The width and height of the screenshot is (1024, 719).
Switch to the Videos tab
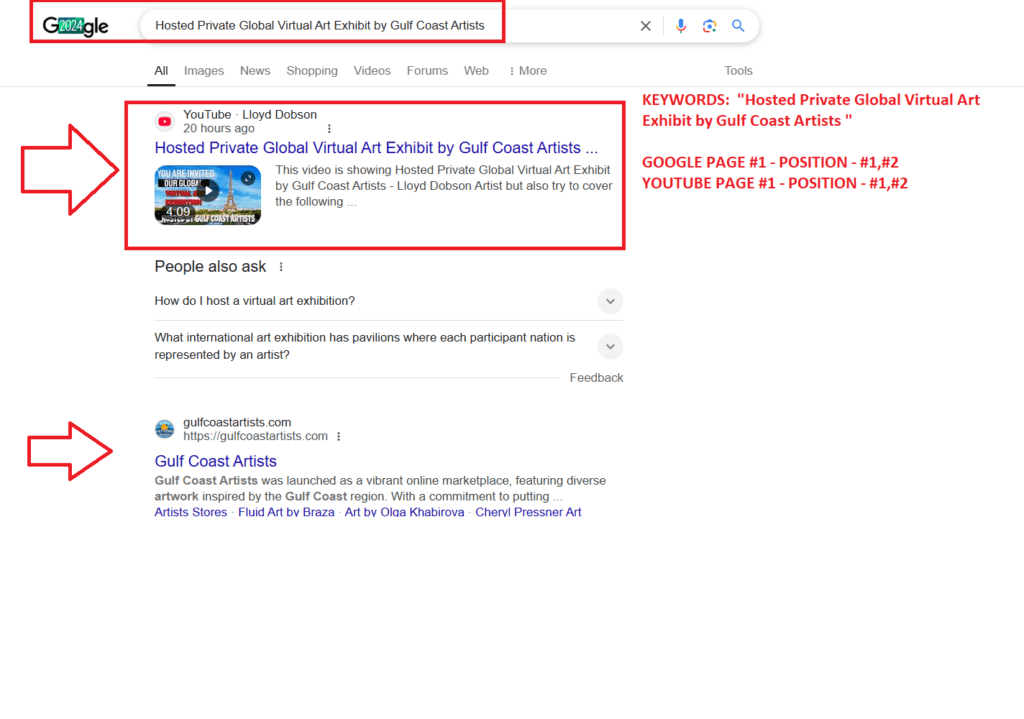pos(372,71)
